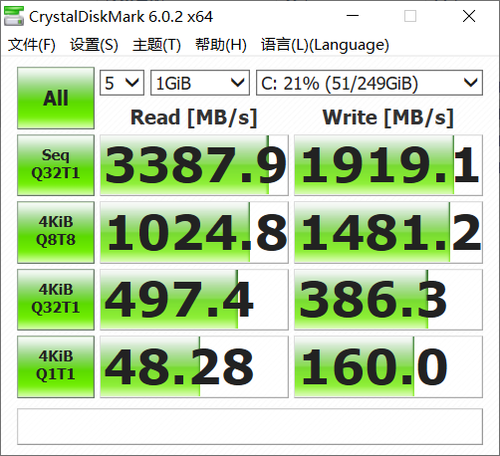This screenshot has height=456, width=500.
Task: Start the 4KiB Q32T1 test
Action: pyautogui.click(x=56, y=299)
